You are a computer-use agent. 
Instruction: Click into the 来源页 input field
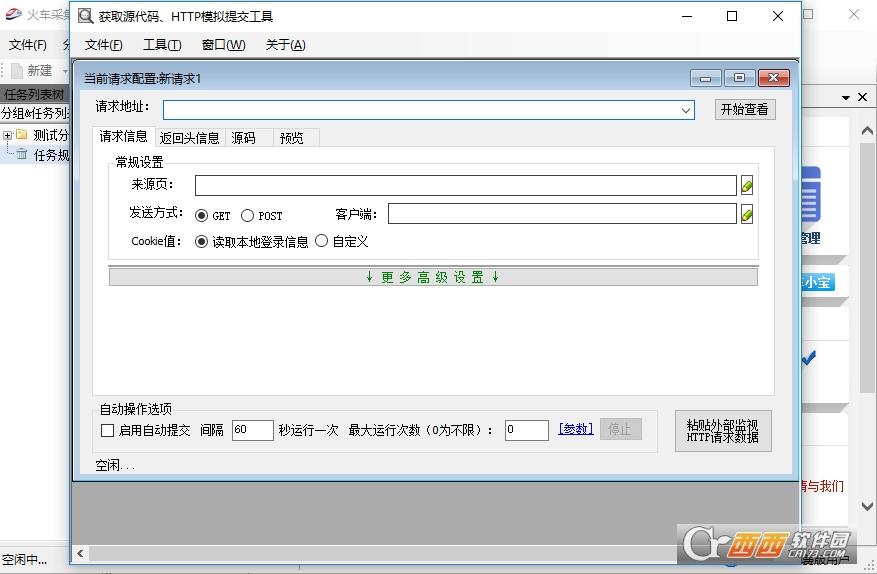(465, 186)
